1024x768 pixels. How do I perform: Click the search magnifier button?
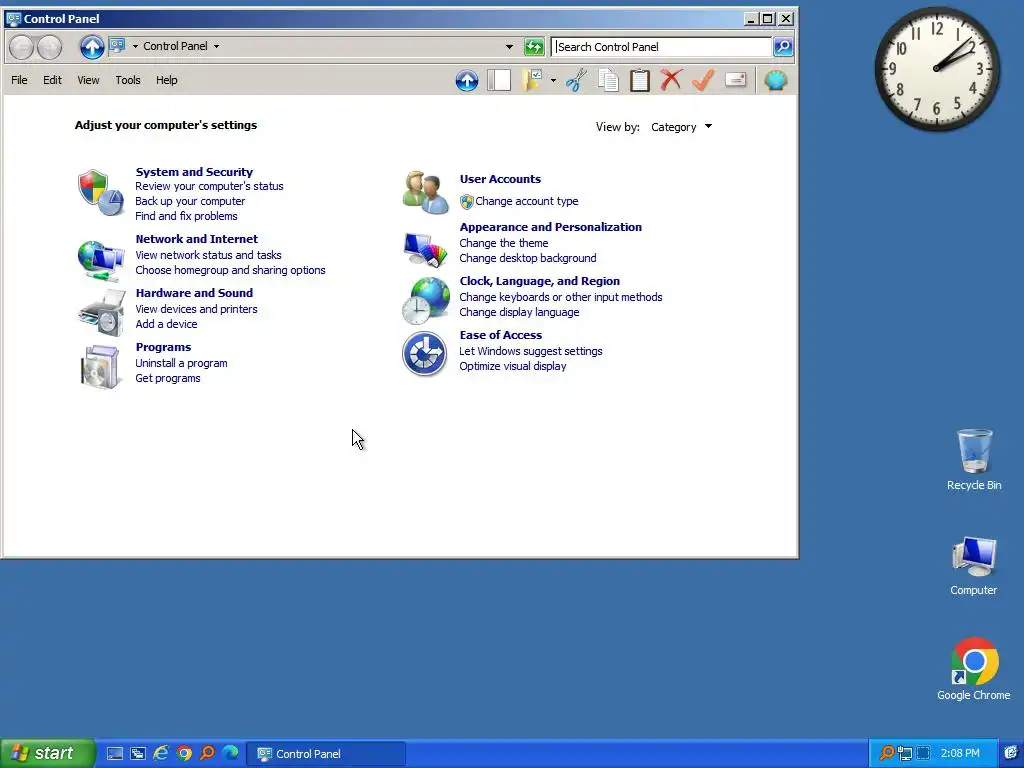(x=783, y=46)
